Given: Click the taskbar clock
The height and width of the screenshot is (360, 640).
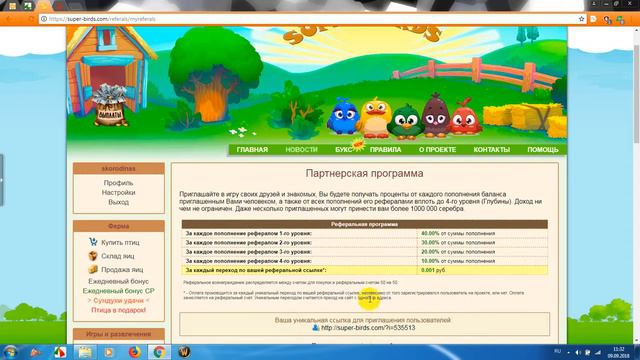Looking at the screenshot, I should click(619, 352).
